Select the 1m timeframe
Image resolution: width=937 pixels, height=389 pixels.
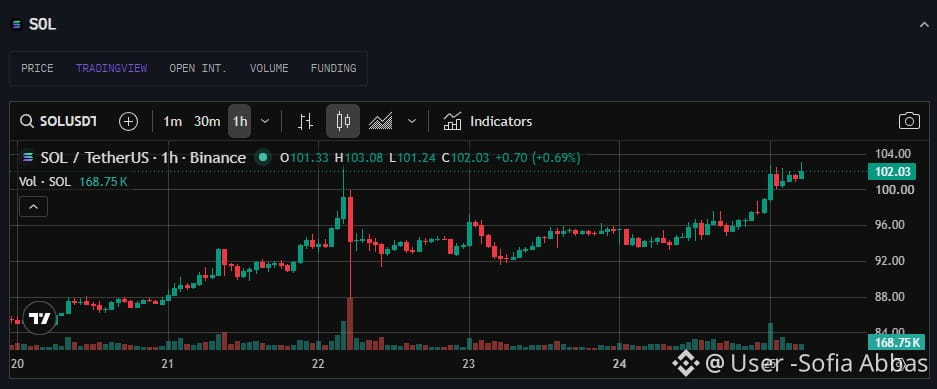pyautogui.click(x=172, y=121)
